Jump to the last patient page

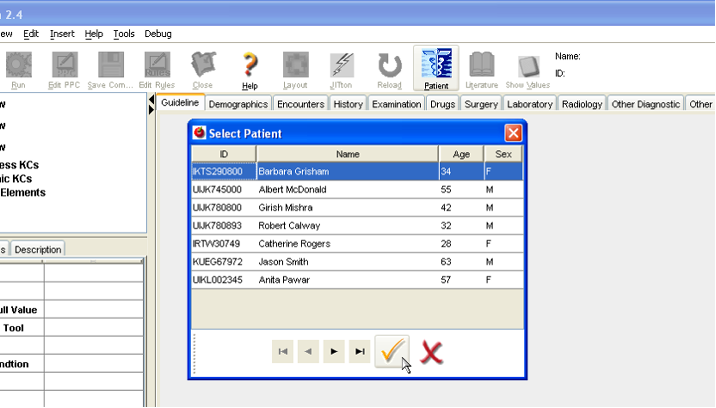[x=359, y=351]
